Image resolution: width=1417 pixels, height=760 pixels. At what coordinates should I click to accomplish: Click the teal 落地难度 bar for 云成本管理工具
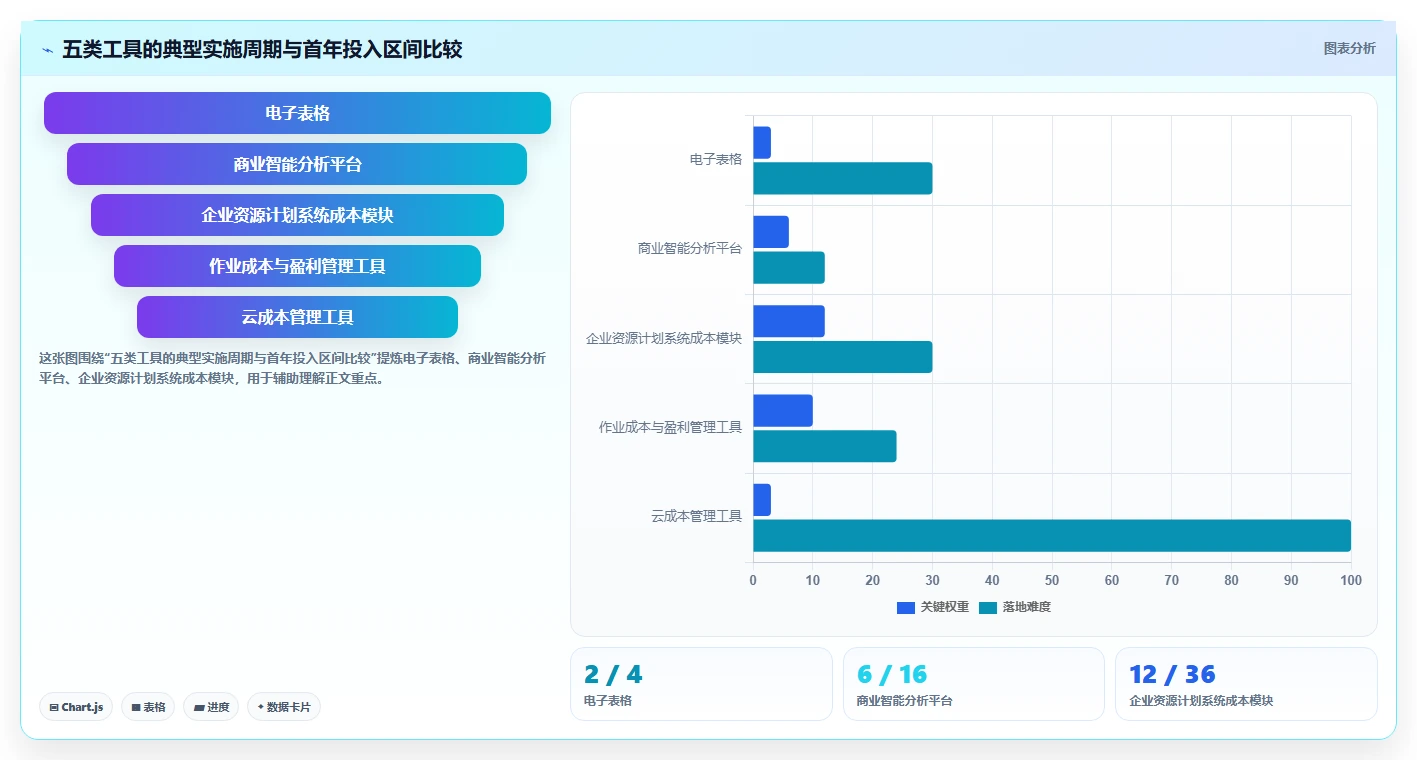(x=1052, y=535)
